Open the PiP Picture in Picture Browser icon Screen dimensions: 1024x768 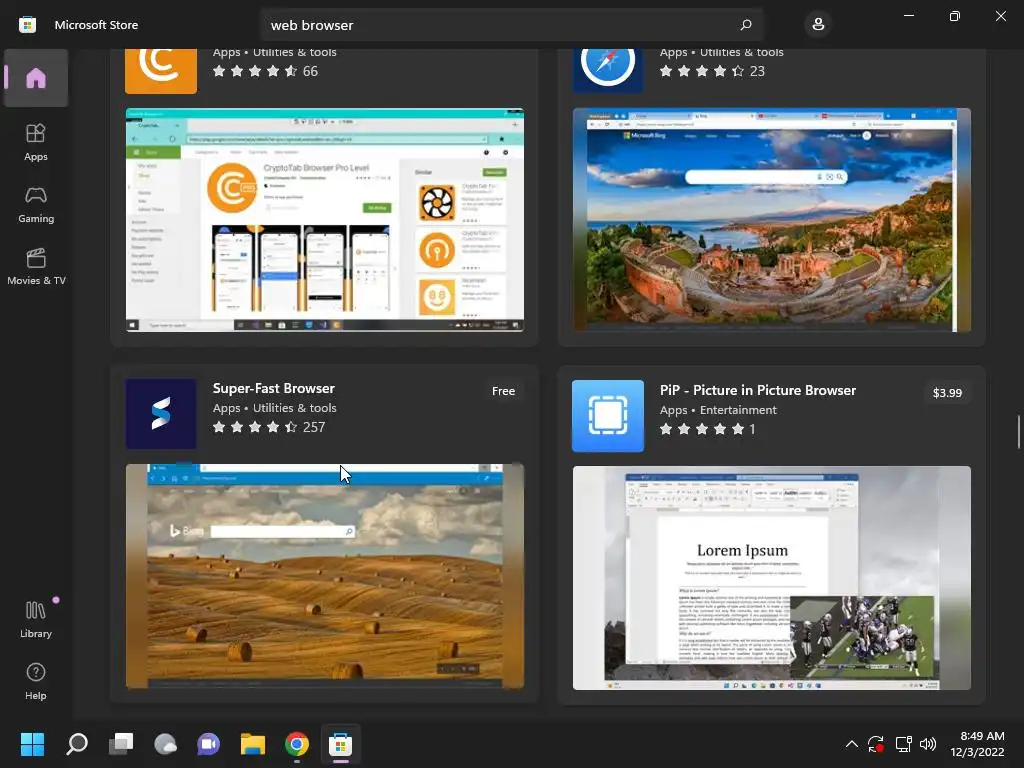608,416
